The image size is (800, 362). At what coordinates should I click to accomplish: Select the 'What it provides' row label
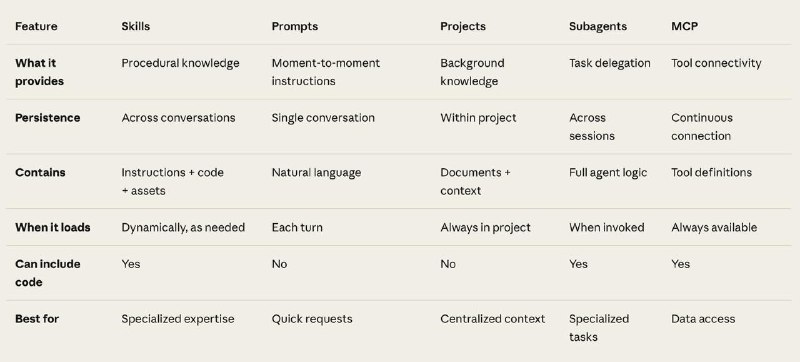point(39,72)
